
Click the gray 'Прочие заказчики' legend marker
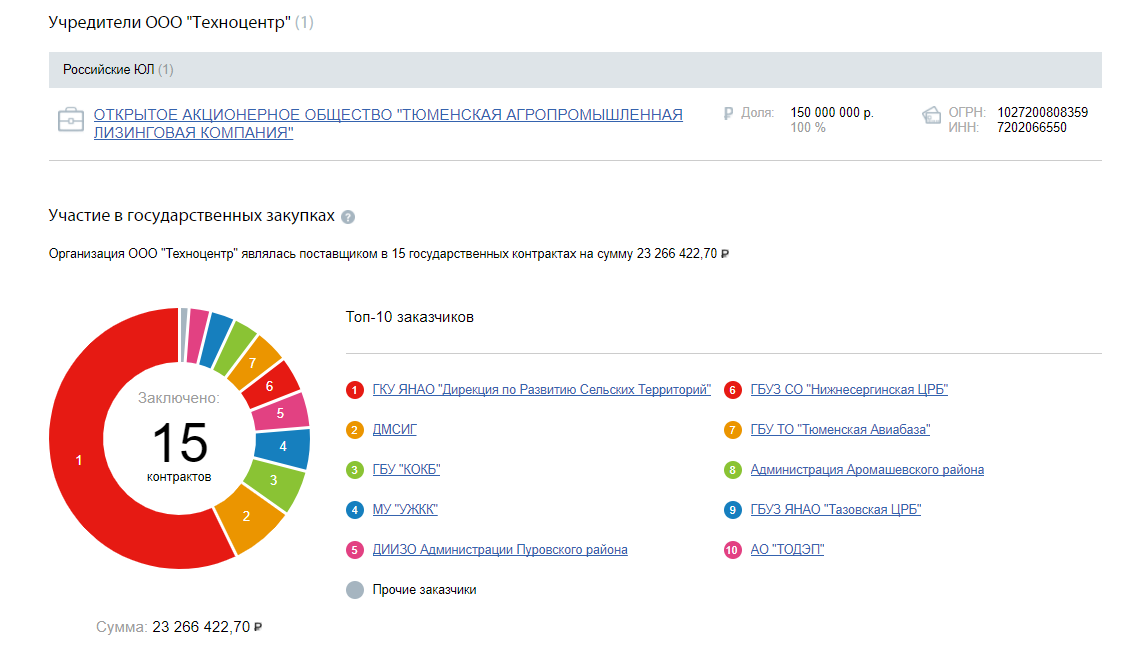pos(355,590)
